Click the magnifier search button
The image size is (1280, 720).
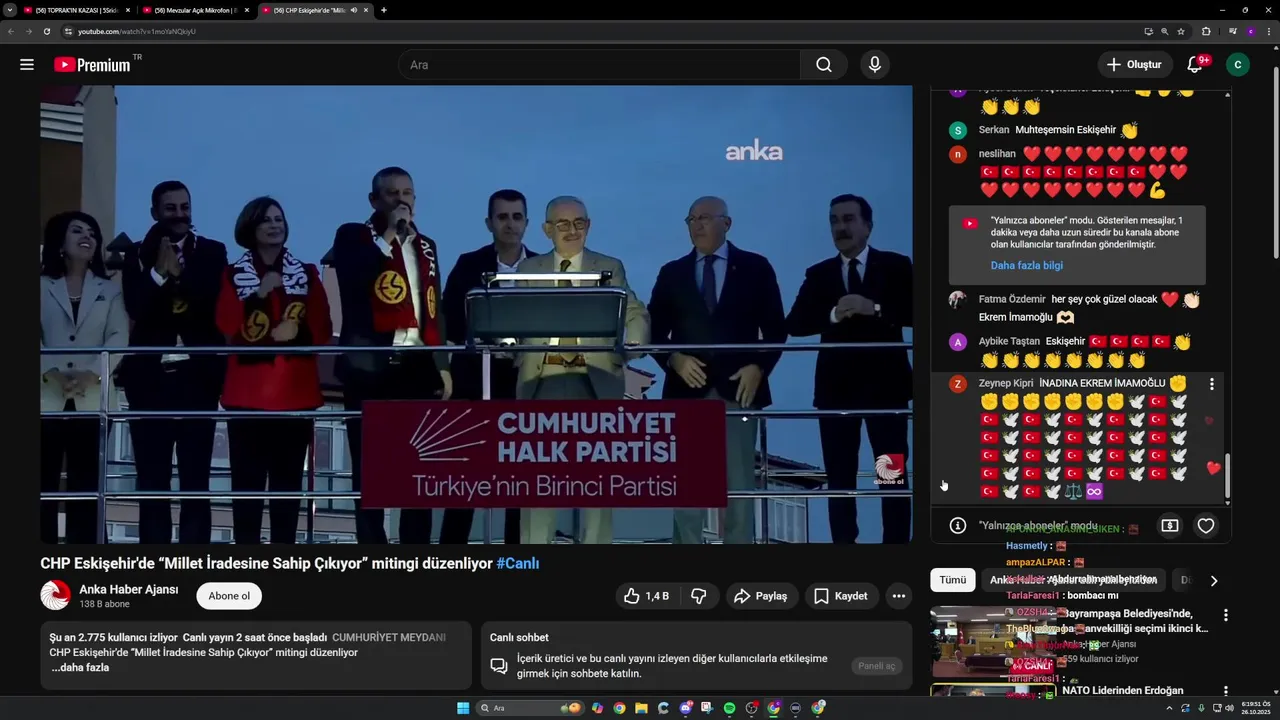(x=823, y=65)
